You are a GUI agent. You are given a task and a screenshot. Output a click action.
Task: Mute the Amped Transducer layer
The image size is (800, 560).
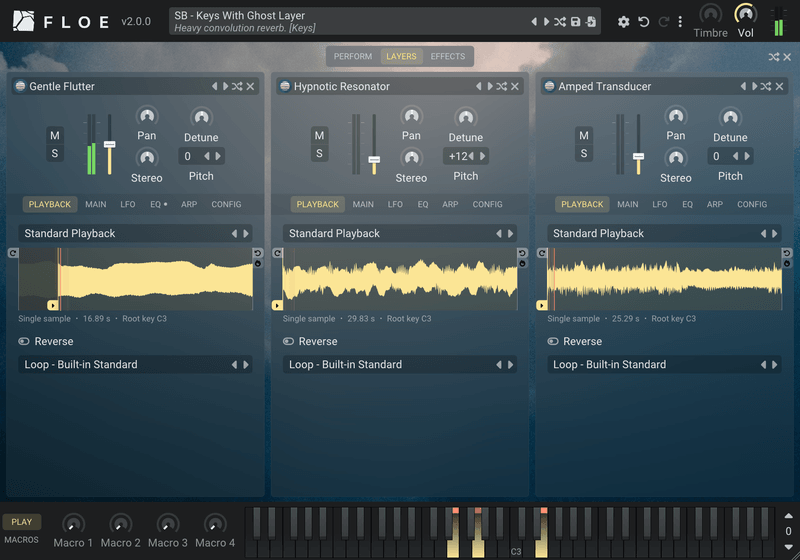[584, 136]
